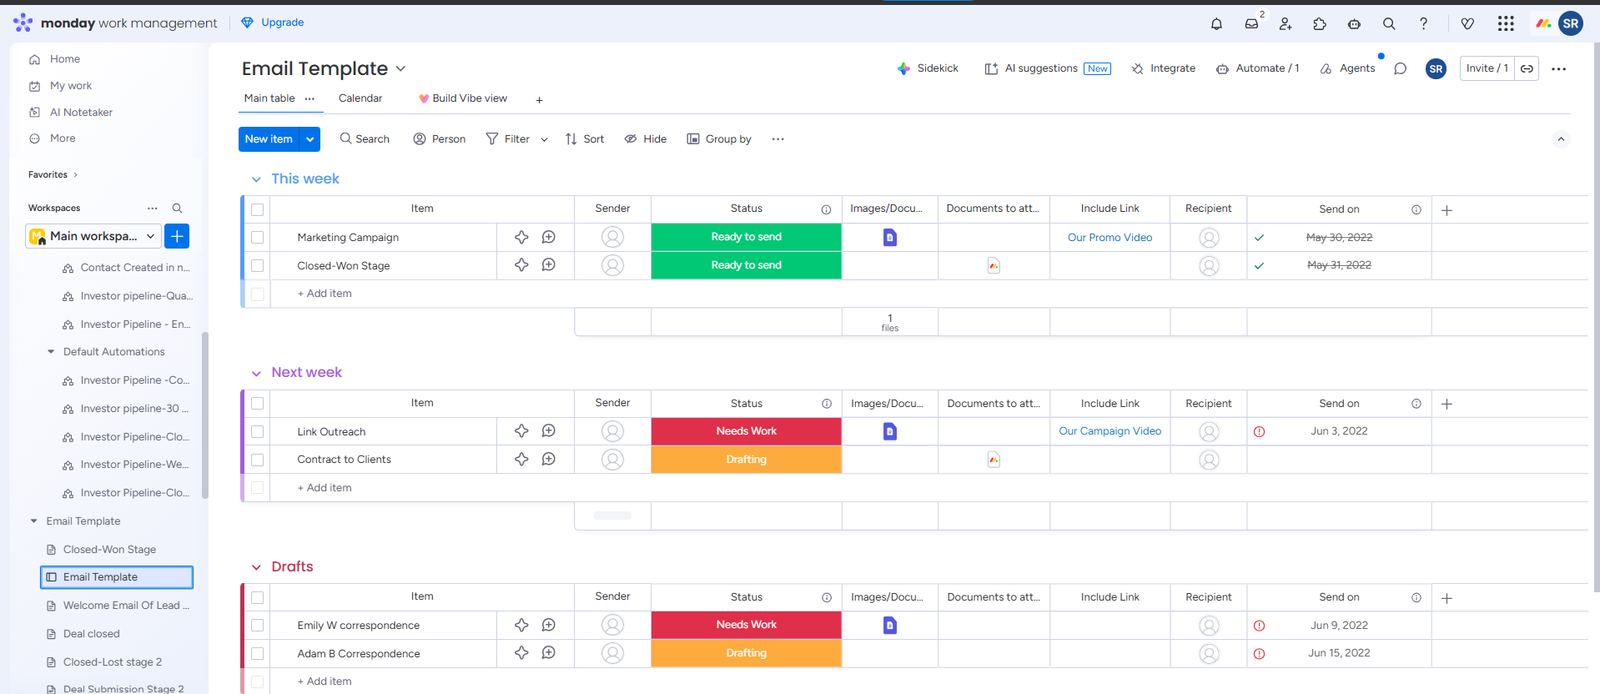The height and width of the screenshot is (694, 1600).
Task: Open Our Promo Video link
Action: coord(1110,237)
